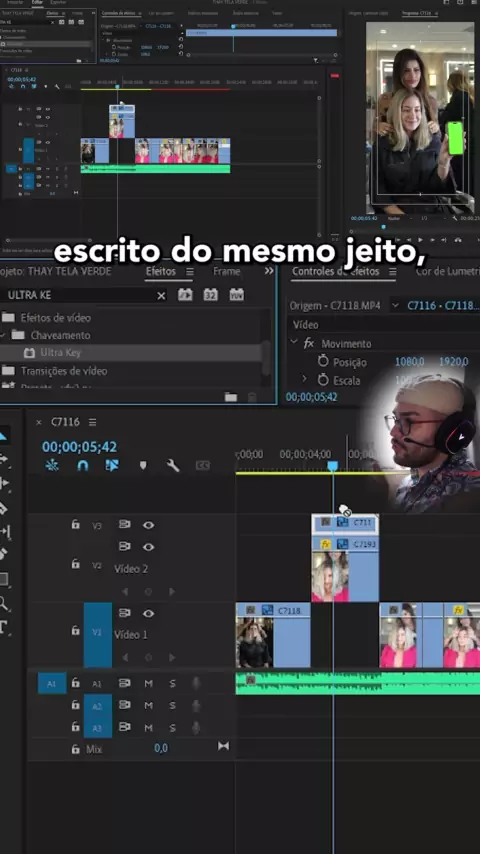Viewport: 480px width, 854px height.
Task: Click the YUV effects filter icon
Action: [236, 295]
